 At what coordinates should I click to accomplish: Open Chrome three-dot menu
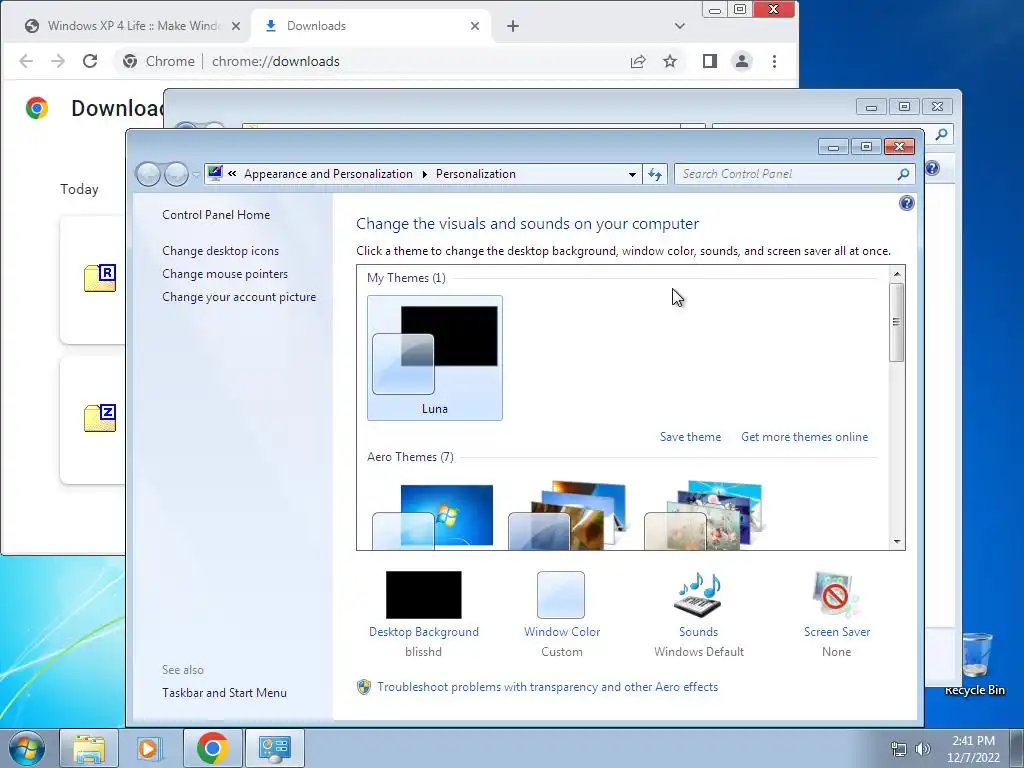(x=774, y=61)
